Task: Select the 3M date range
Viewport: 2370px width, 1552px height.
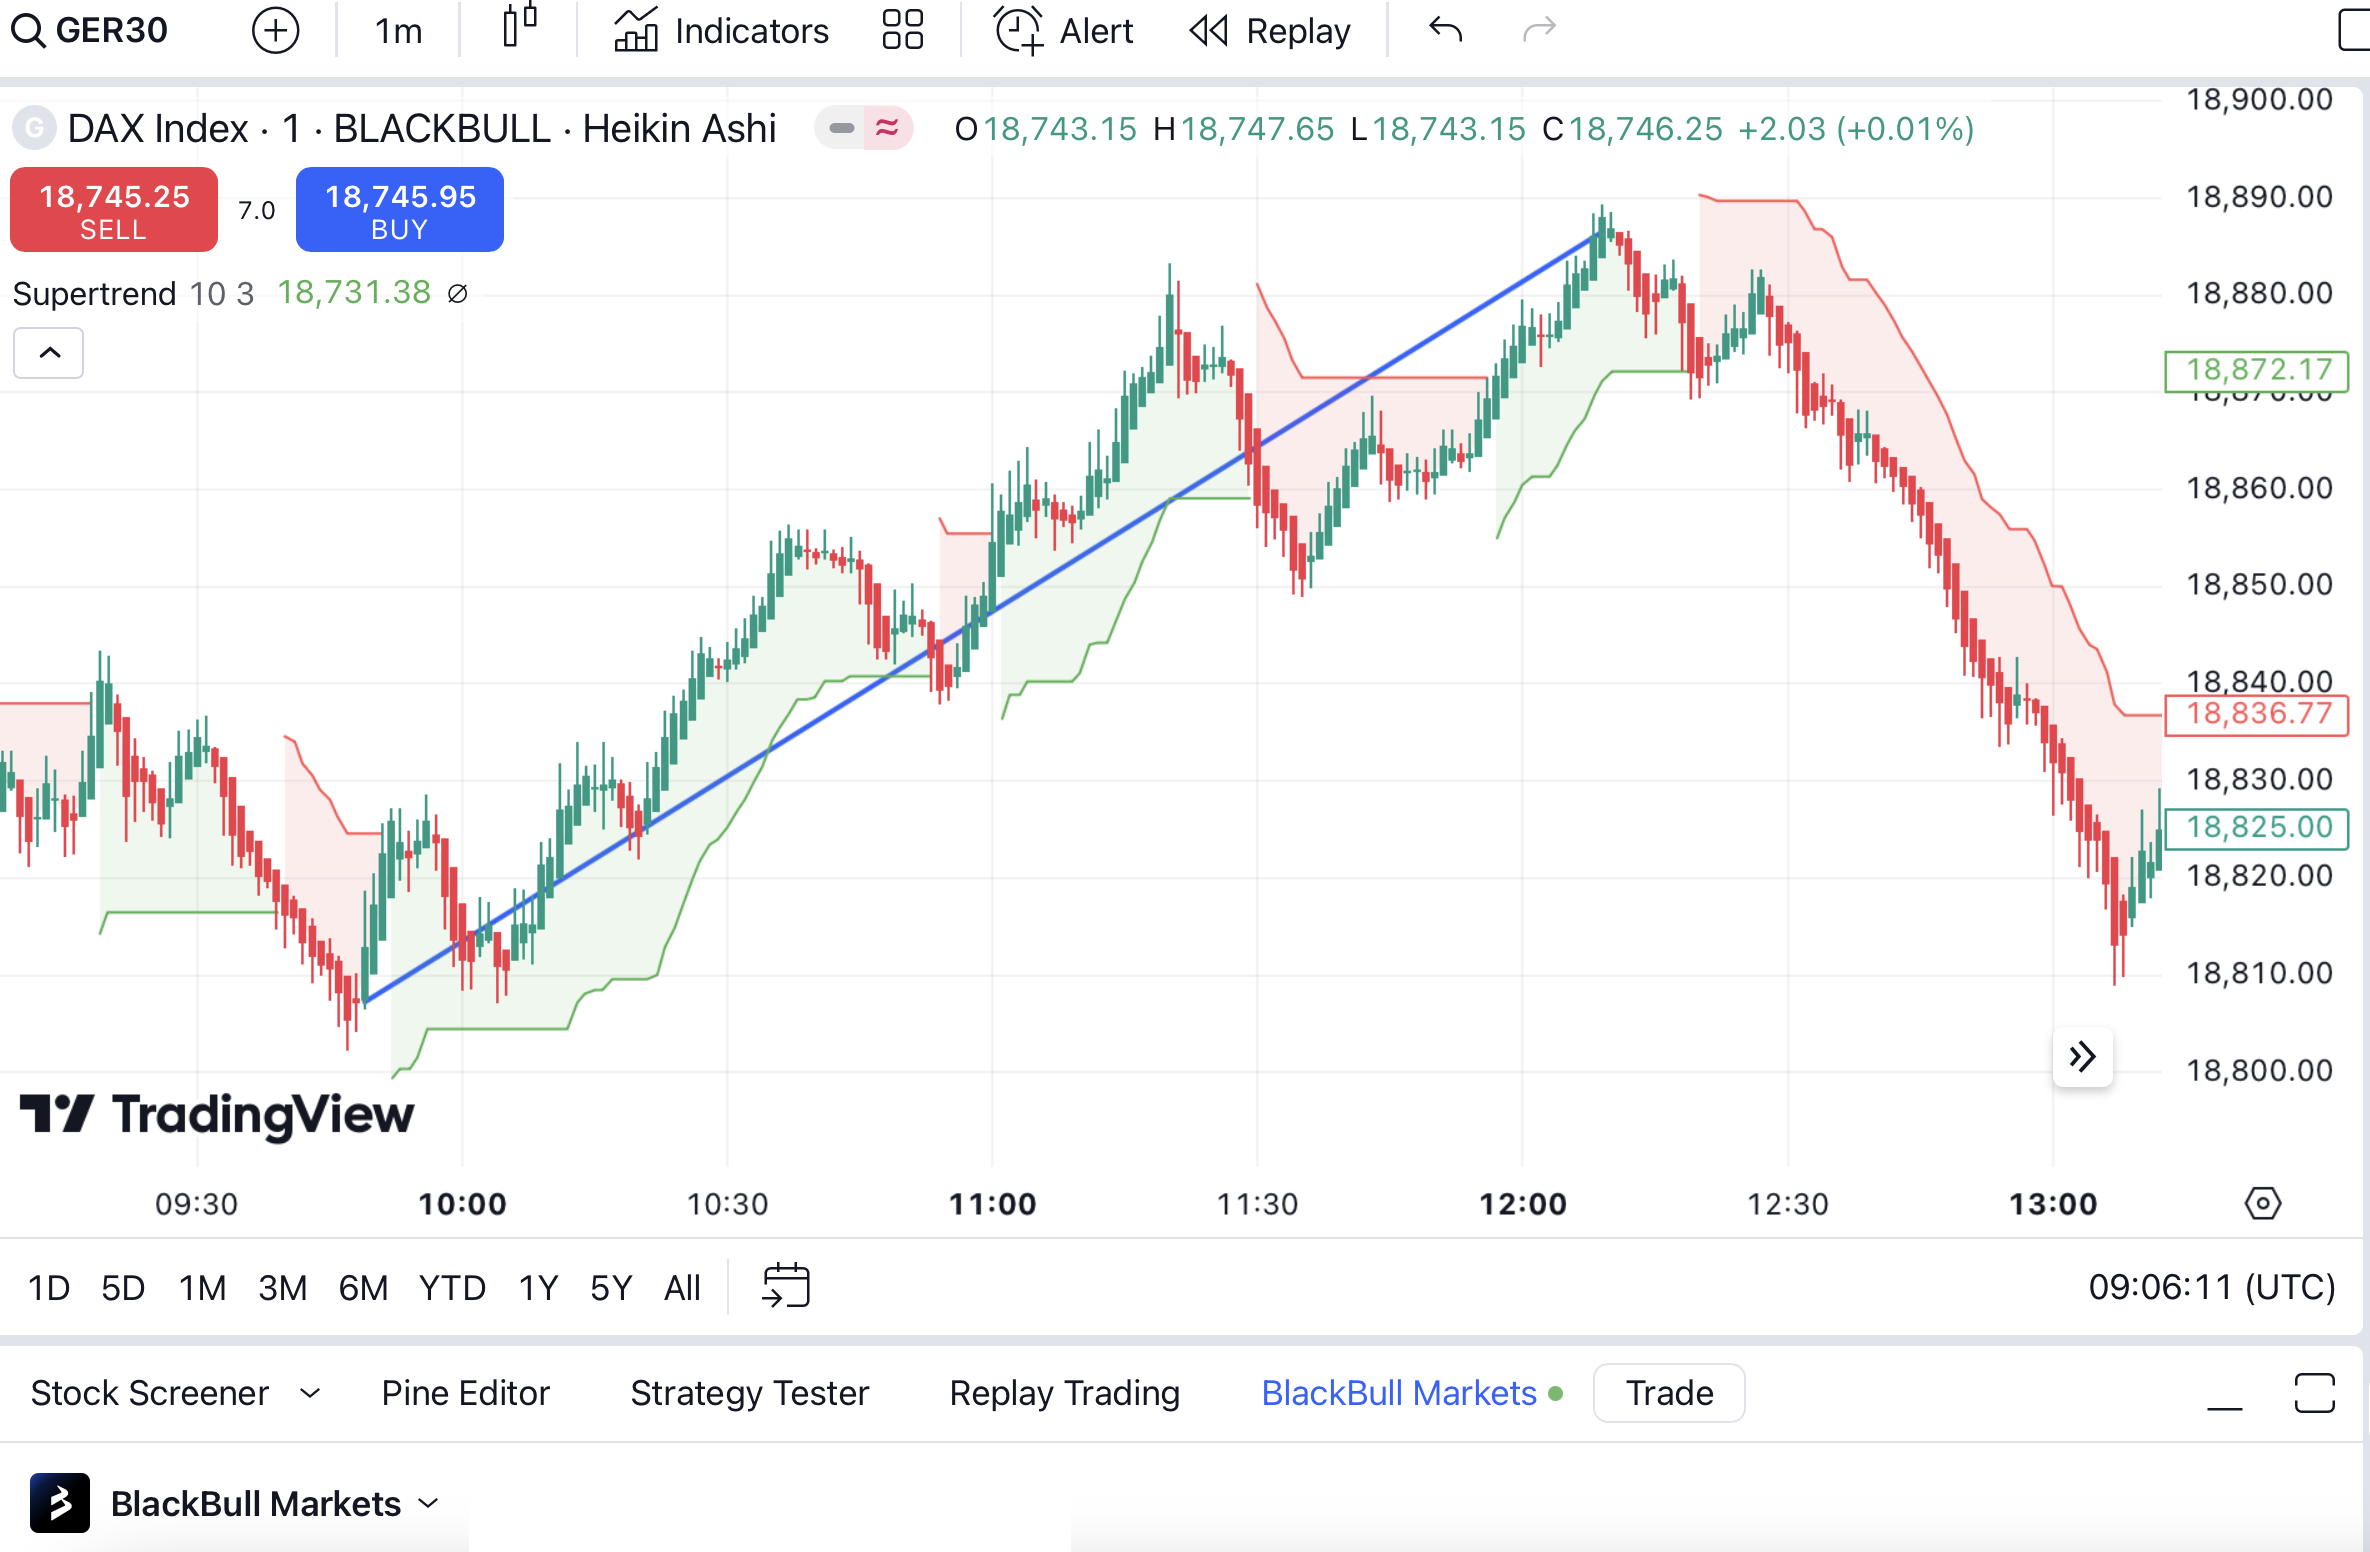Action: 282,1288
